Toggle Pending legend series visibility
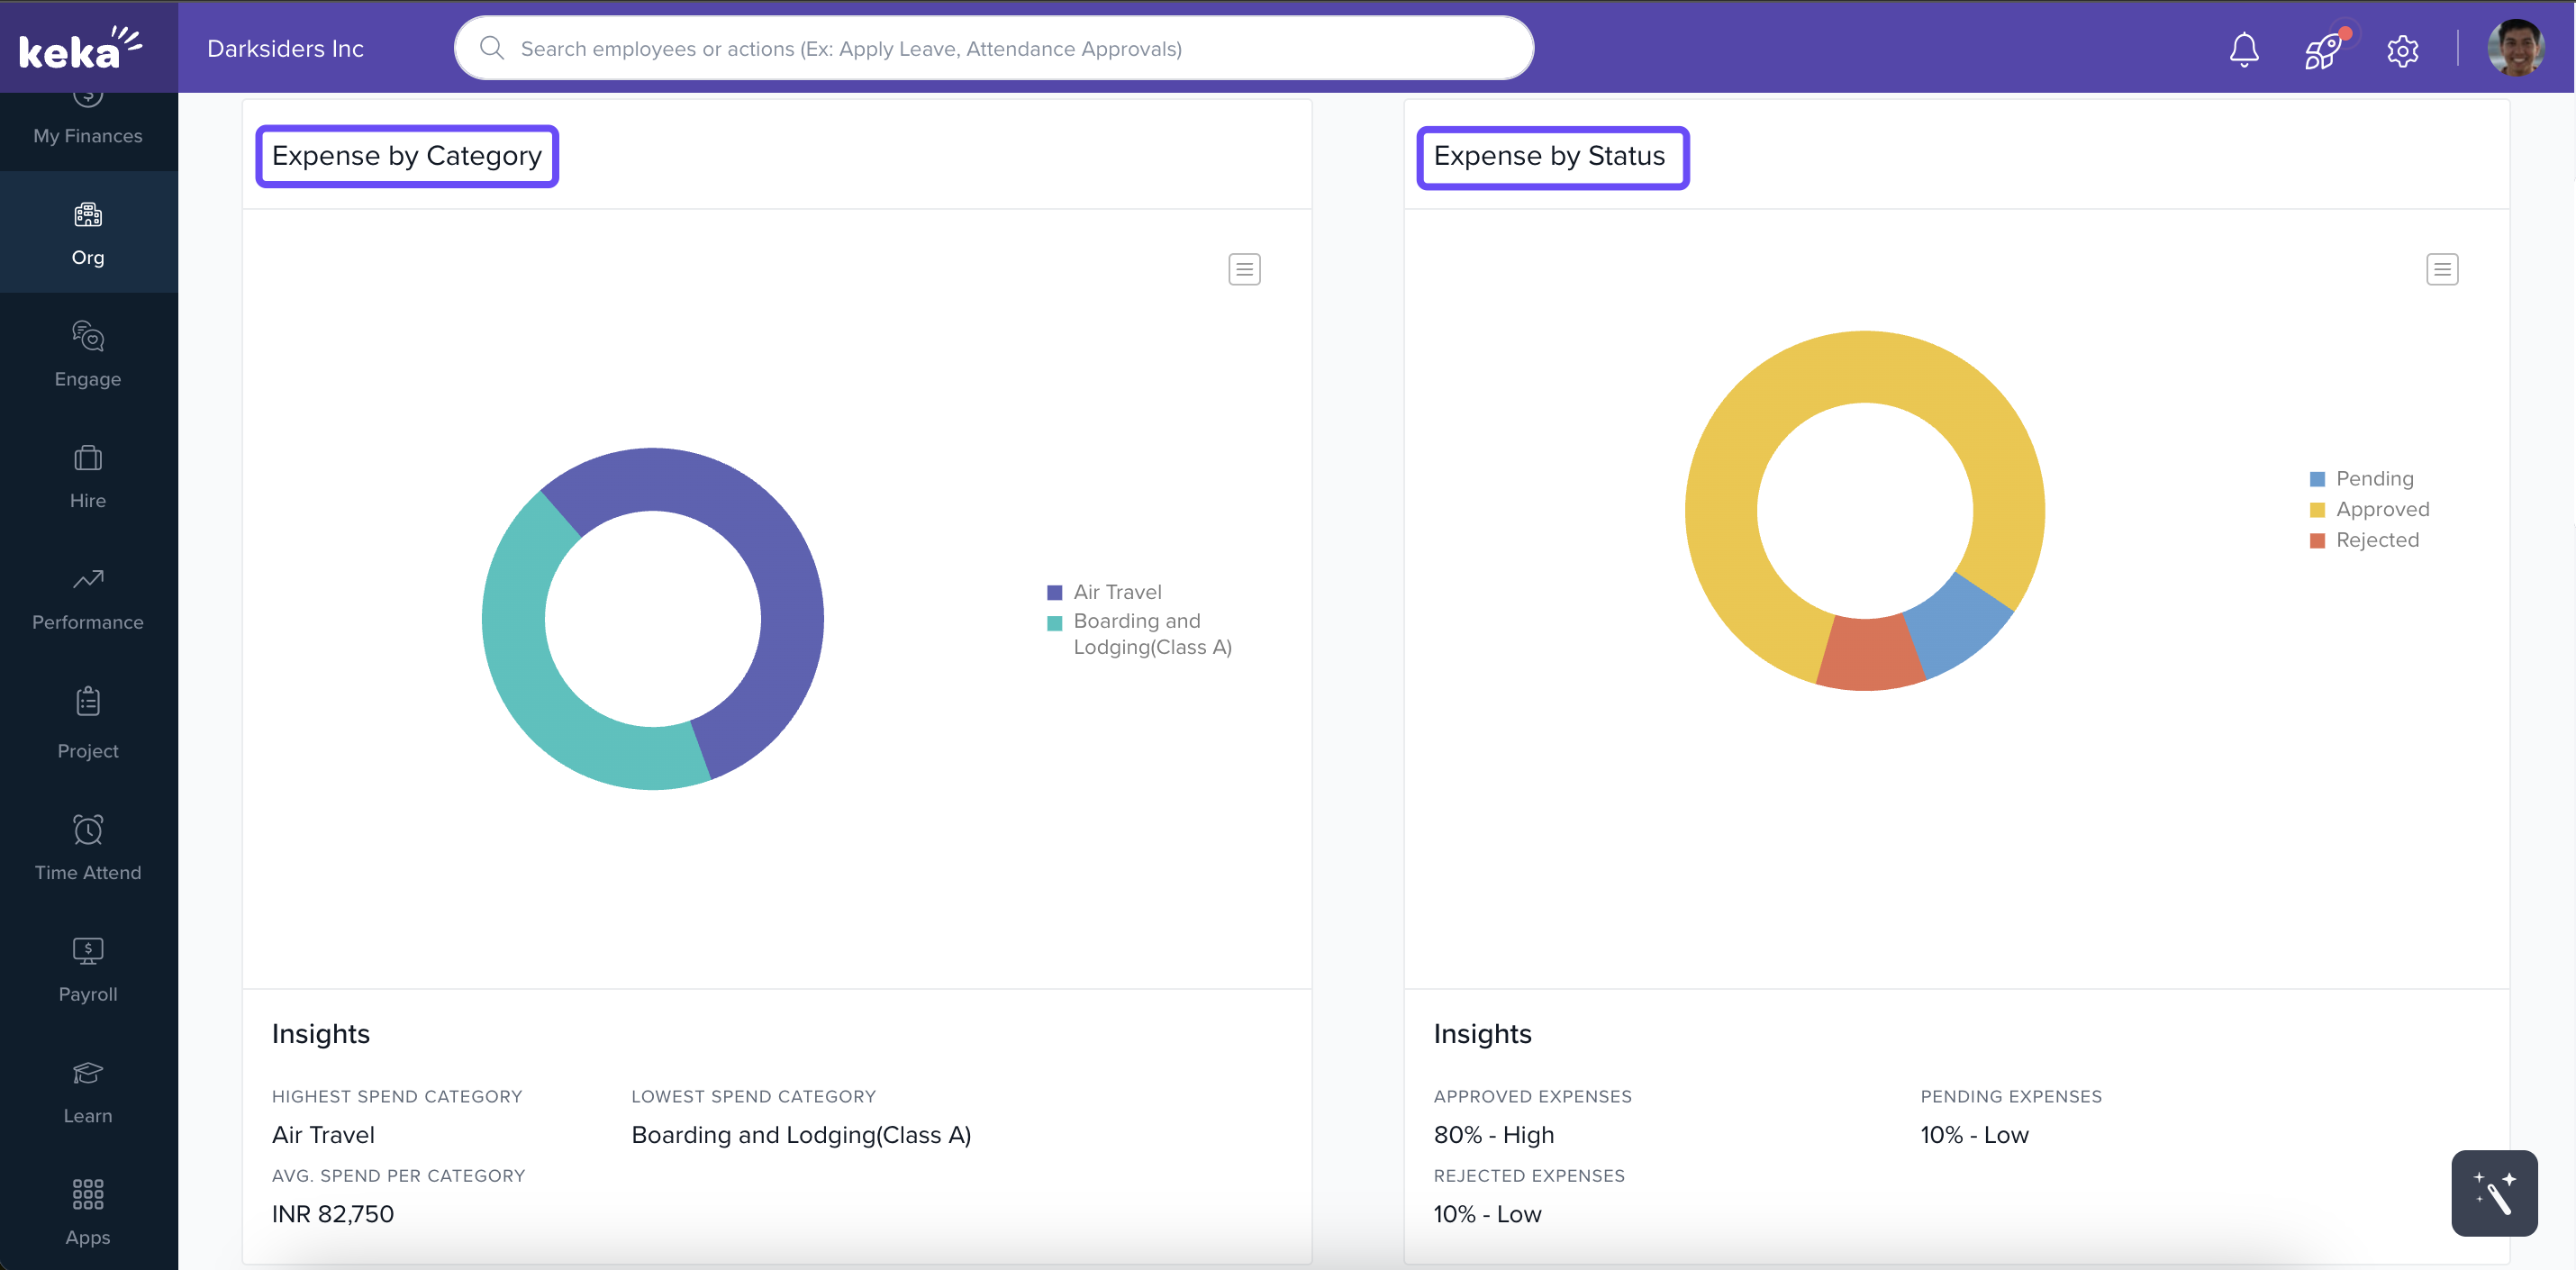2576x1270 pixels. (x=2374, y=479)
